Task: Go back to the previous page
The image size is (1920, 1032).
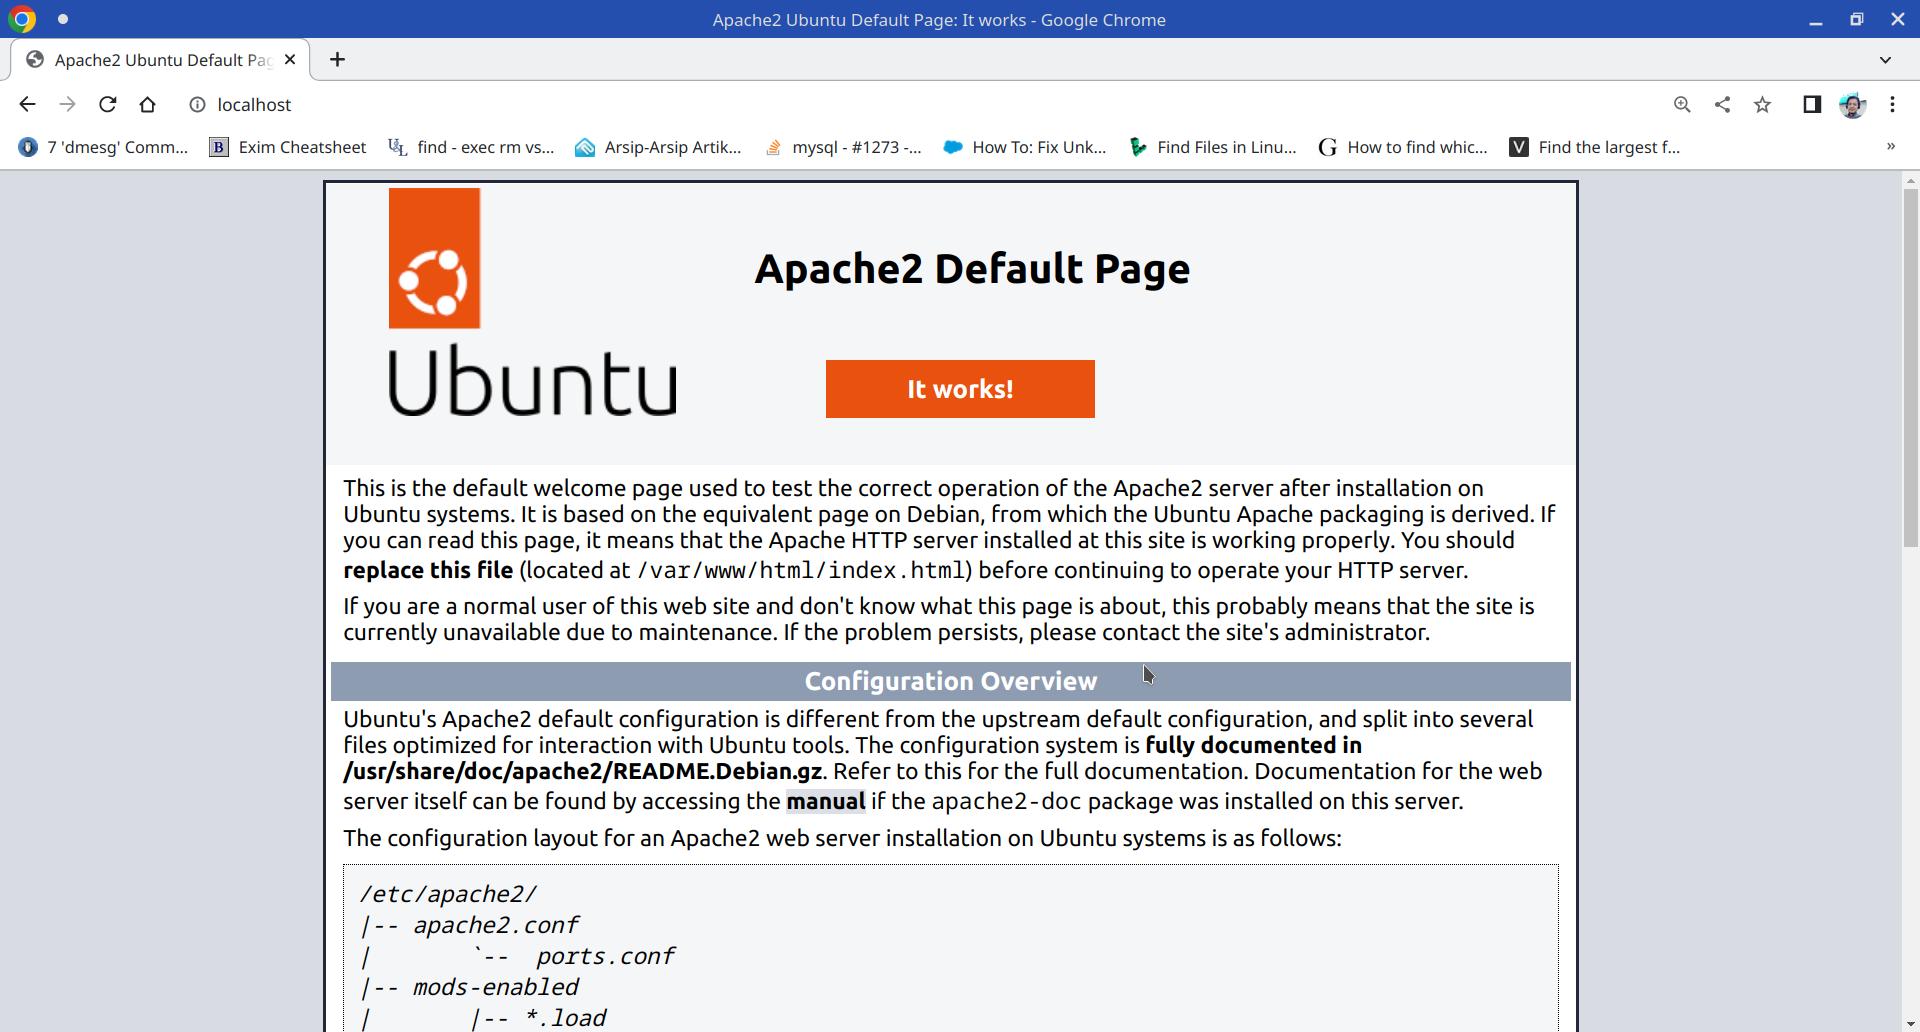Action: (x=27, y=104)
